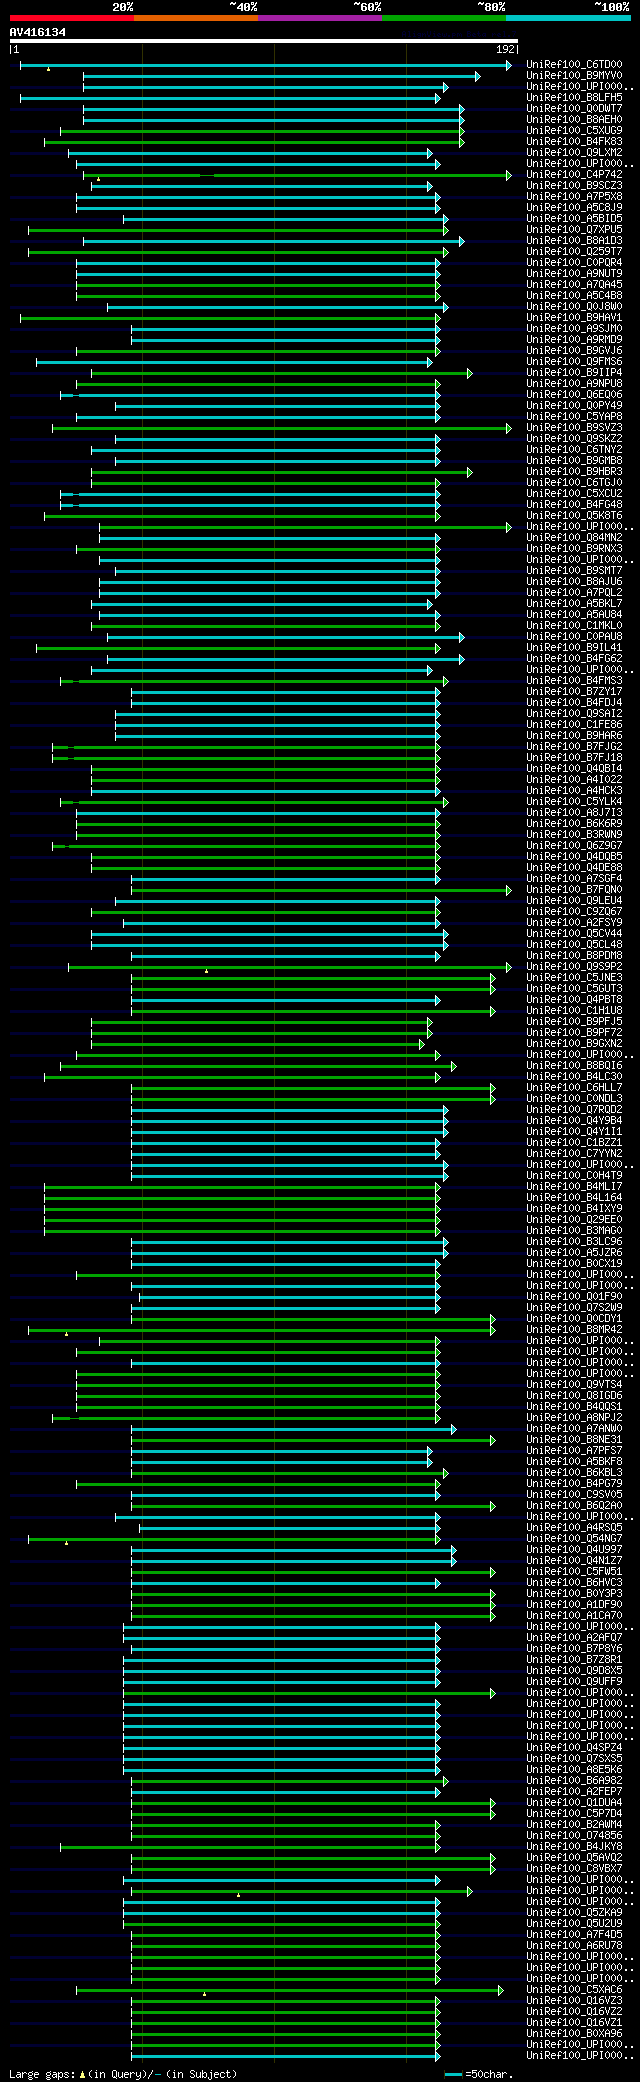Select the UniRef100_C0H4T9 entry

pos(574,1176)
